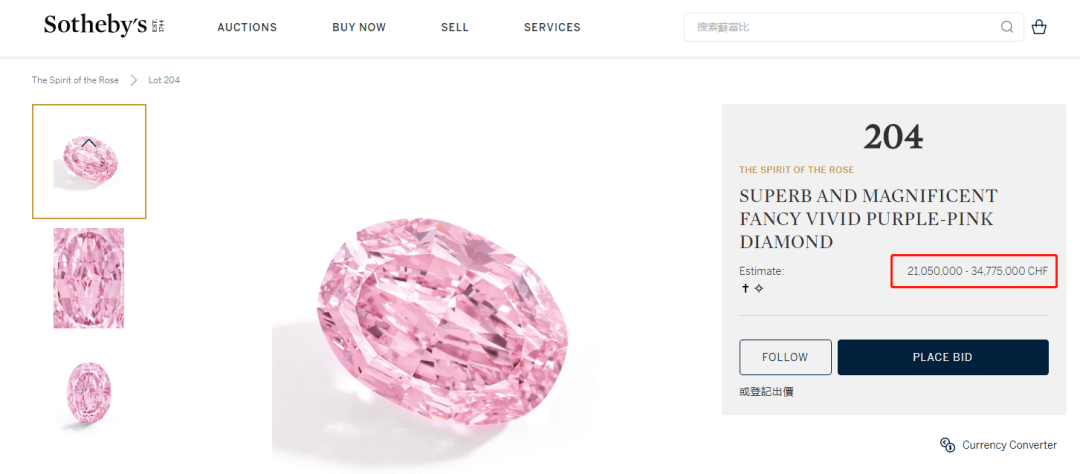Screen dimensions: 1080x474
Task: Click the breadcrumb arrow separator
Action: point(133,80)
